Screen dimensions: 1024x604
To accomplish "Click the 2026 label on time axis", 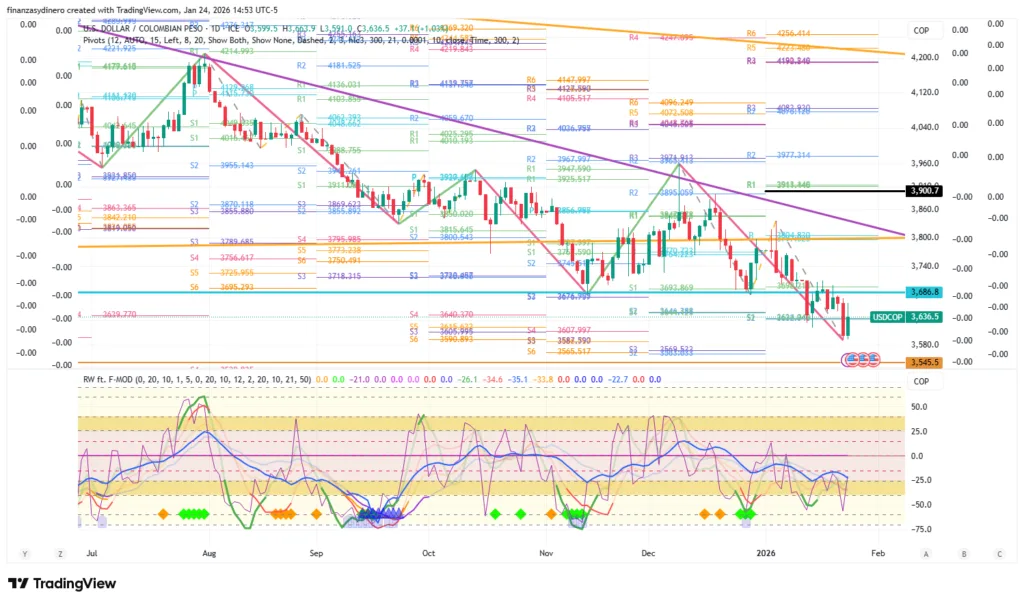I will 766,552.
